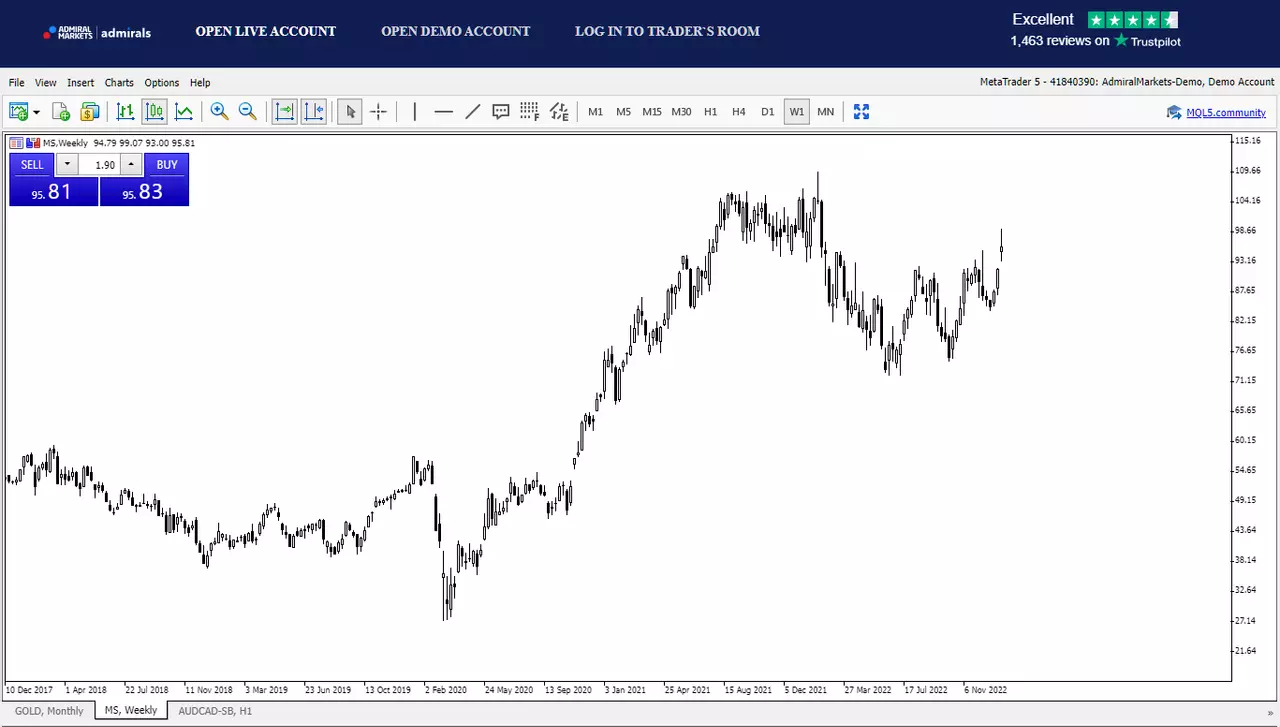Decrease trade volume with down arrow
1280x727 pixels.
67,165
